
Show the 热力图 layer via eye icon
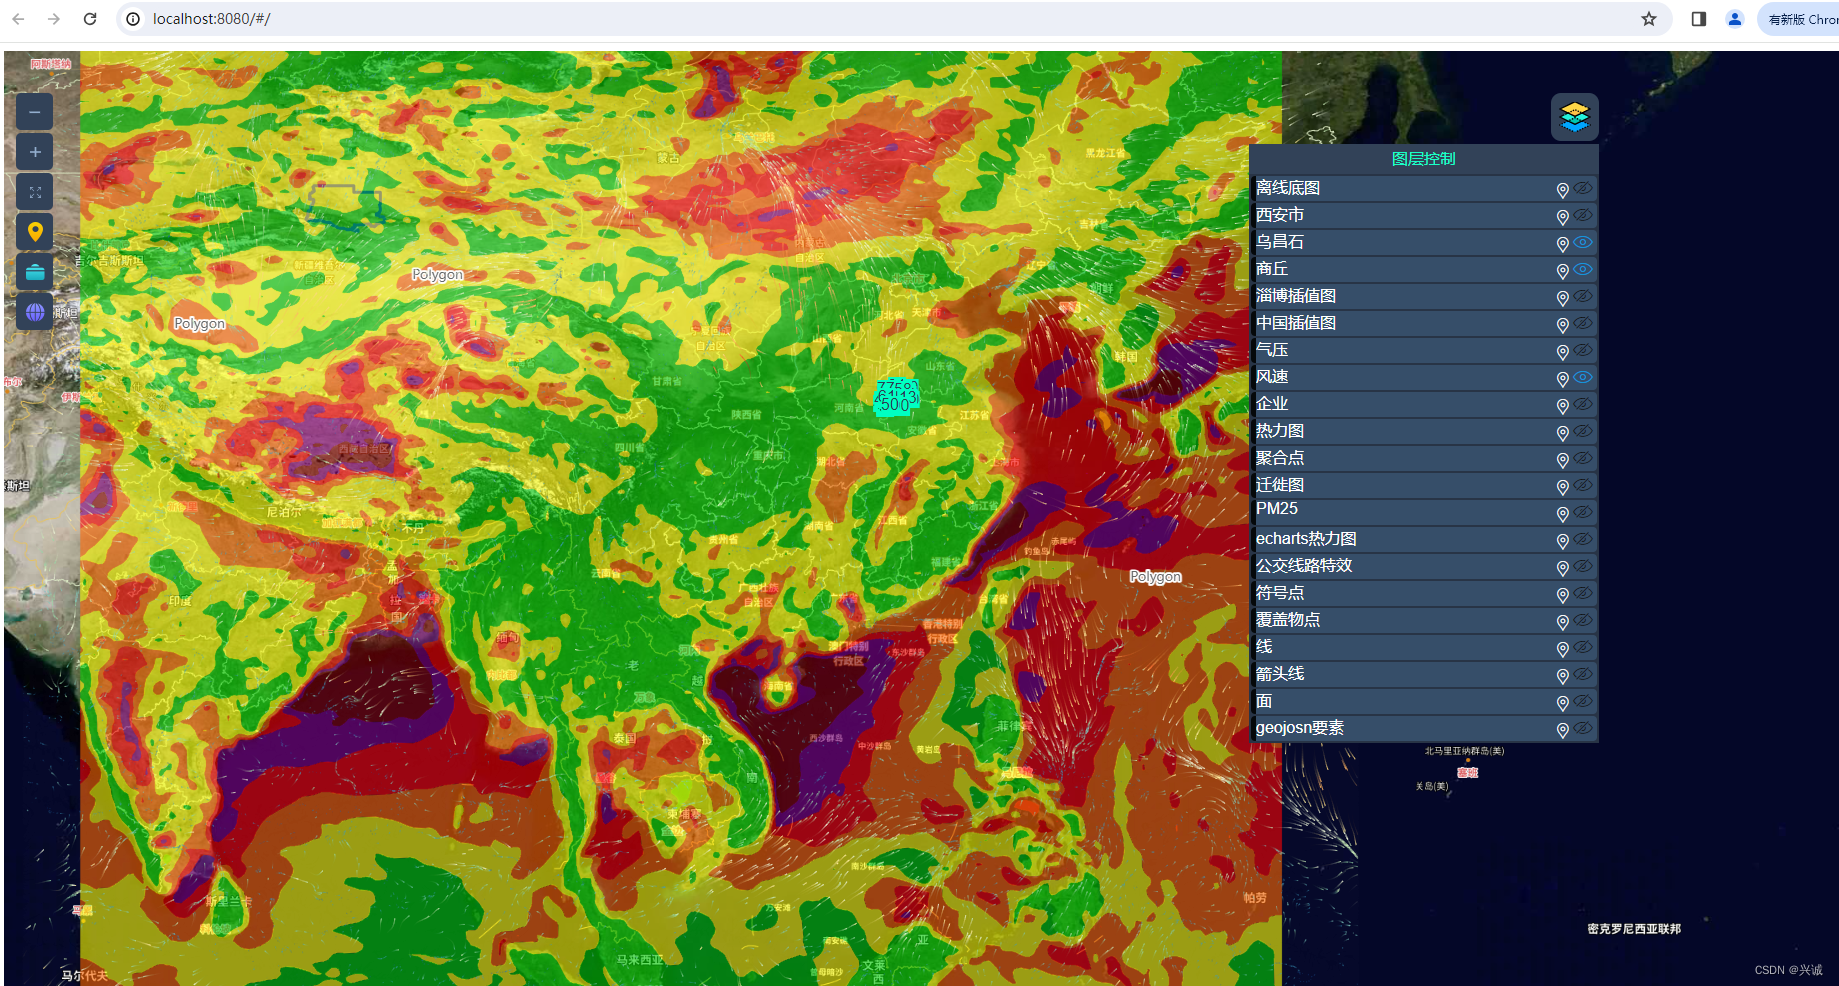pyautogui.click(x=1583, y=431)
